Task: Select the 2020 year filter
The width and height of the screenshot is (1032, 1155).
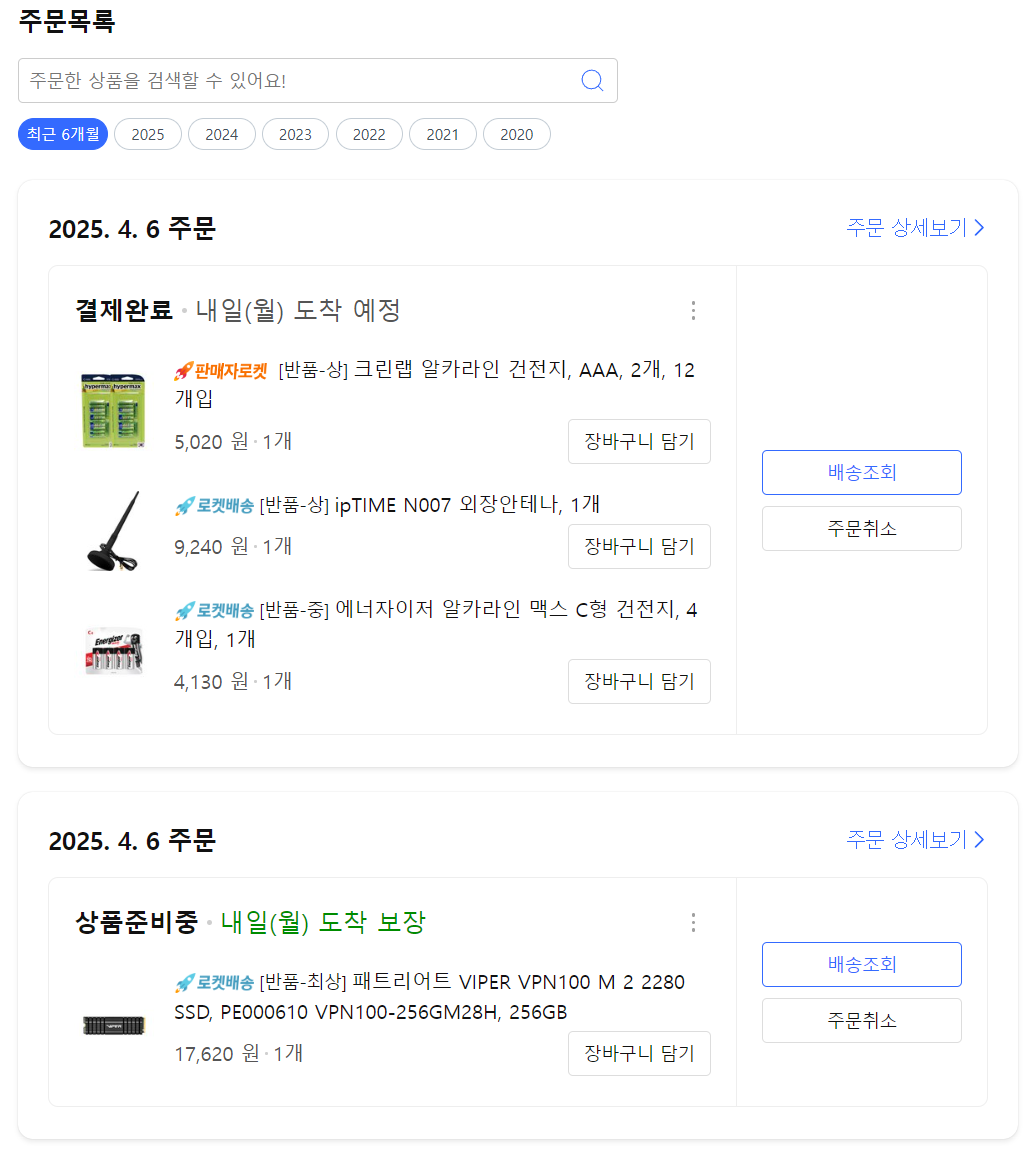Action: [516, 133]
